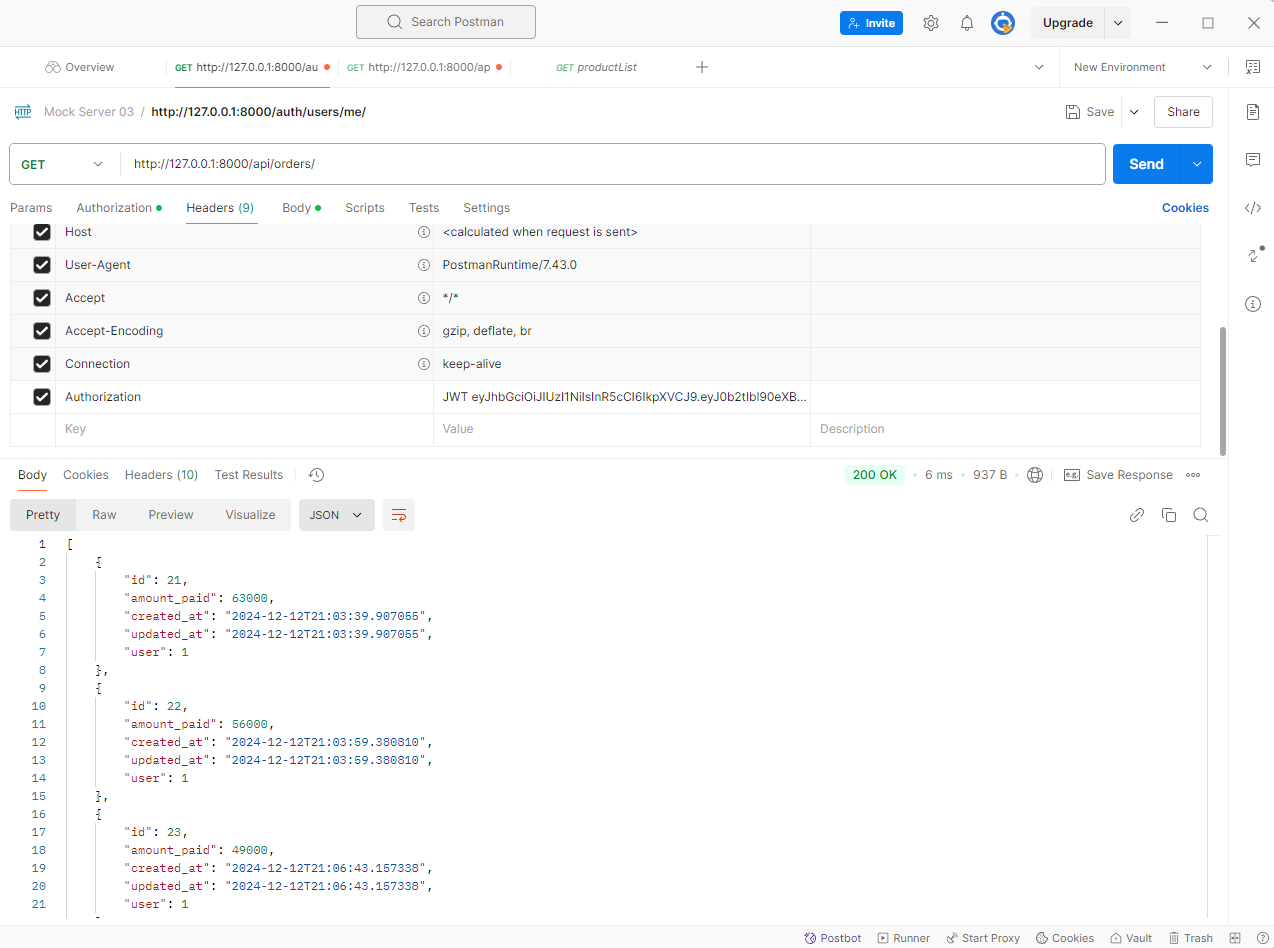Screen dimensions: 1274x948
Task: Search within the response body
Action: (1201, 515)
